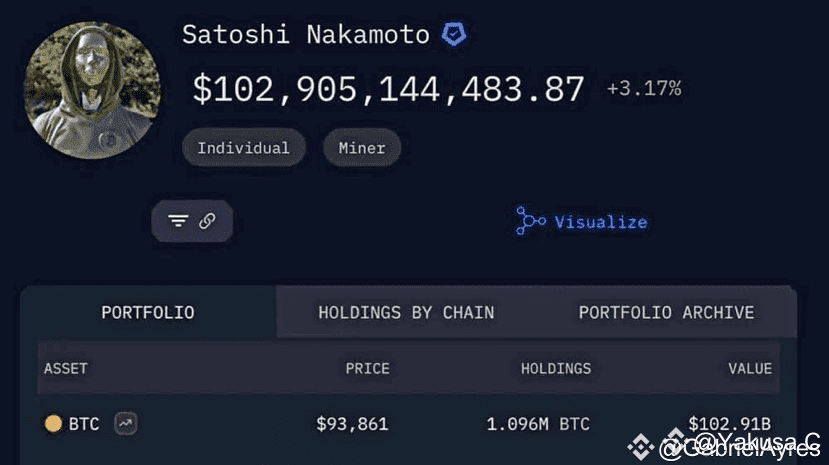829x465 pixels.
Task: Sort by the Asset column header
Action: click(66, 368)
